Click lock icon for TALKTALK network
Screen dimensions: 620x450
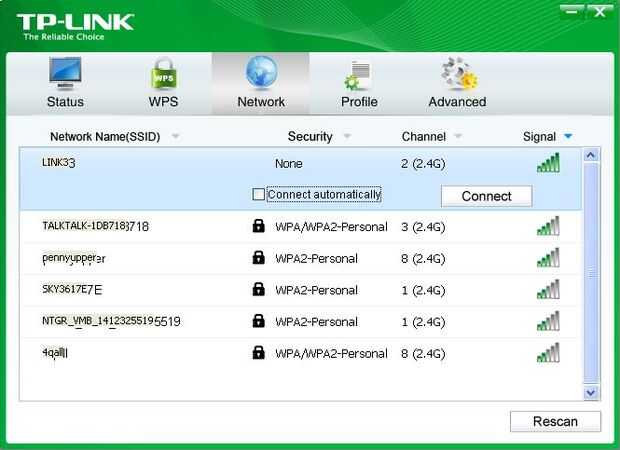(259, 226)
